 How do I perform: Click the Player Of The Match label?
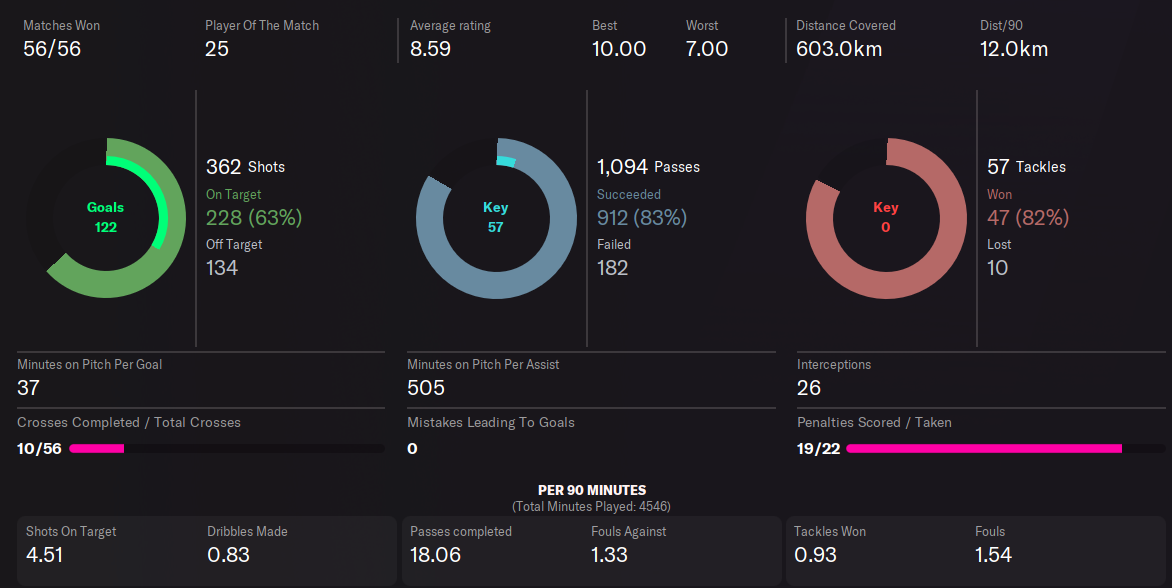coord(262,25)
